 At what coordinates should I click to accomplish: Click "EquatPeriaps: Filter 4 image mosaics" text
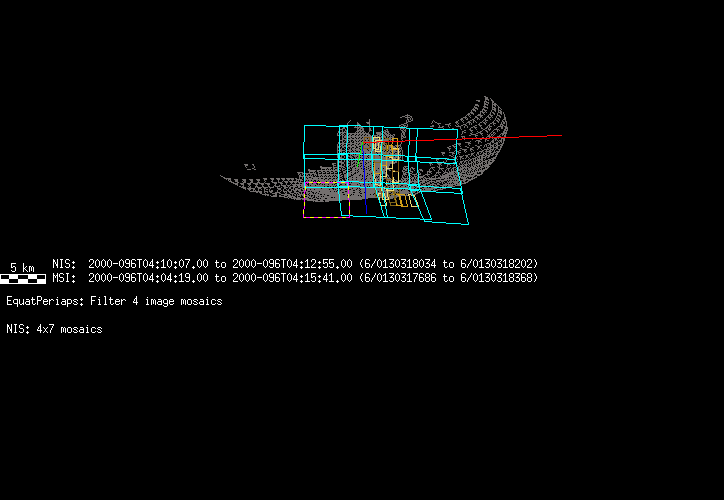tap(115, 301)
